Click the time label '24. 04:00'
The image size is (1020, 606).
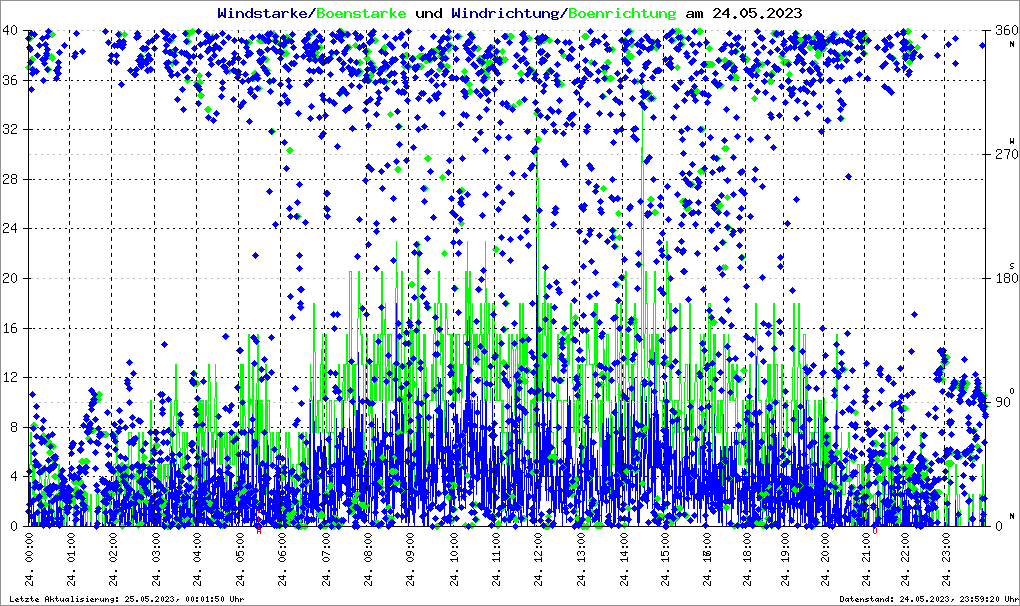(x=198, y=559)
